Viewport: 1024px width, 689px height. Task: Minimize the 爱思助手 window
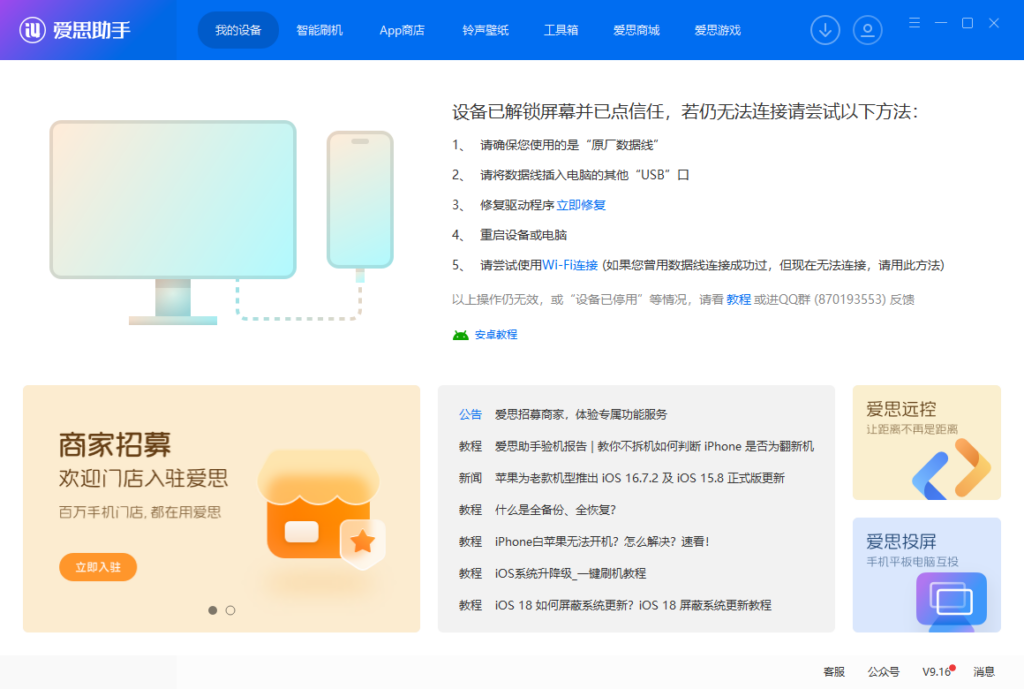coord(941,23)
